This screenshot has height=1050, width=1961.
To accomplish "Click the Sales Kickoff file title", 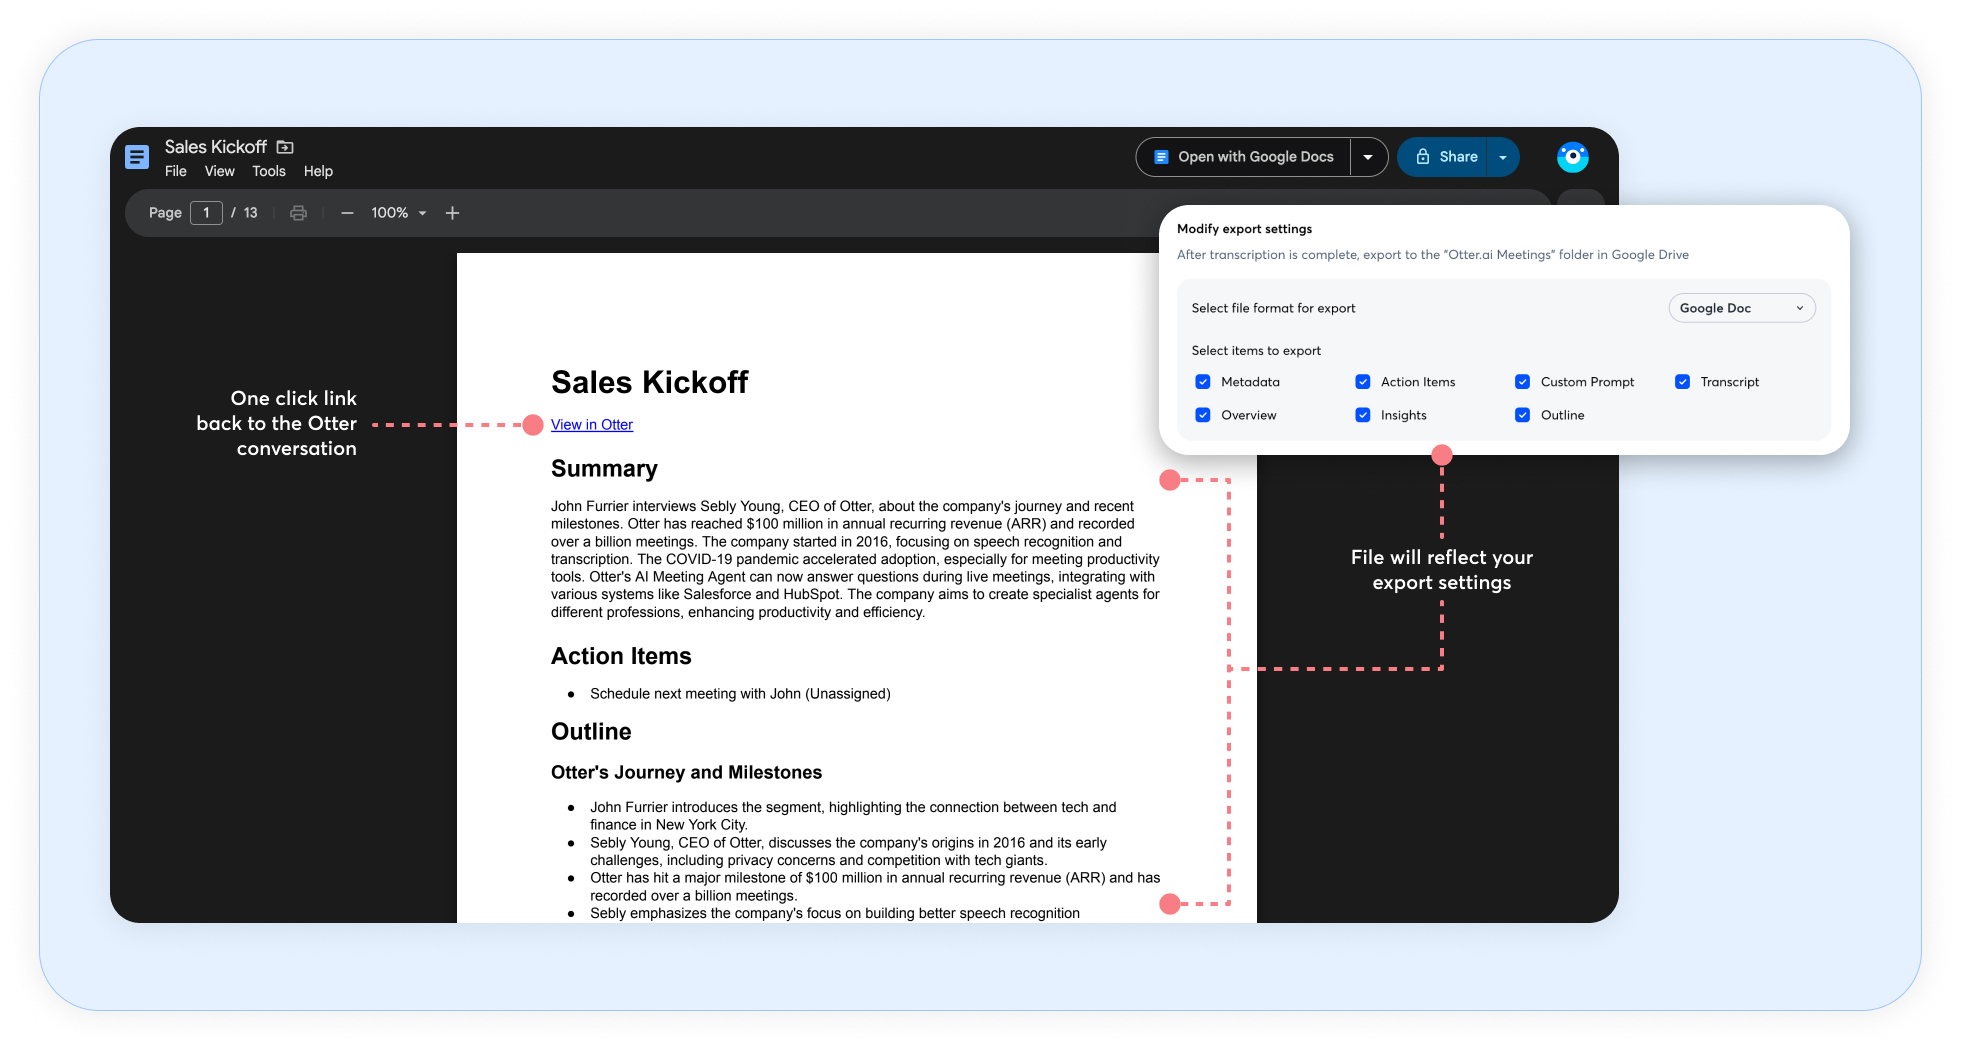I will coord(216,147).
